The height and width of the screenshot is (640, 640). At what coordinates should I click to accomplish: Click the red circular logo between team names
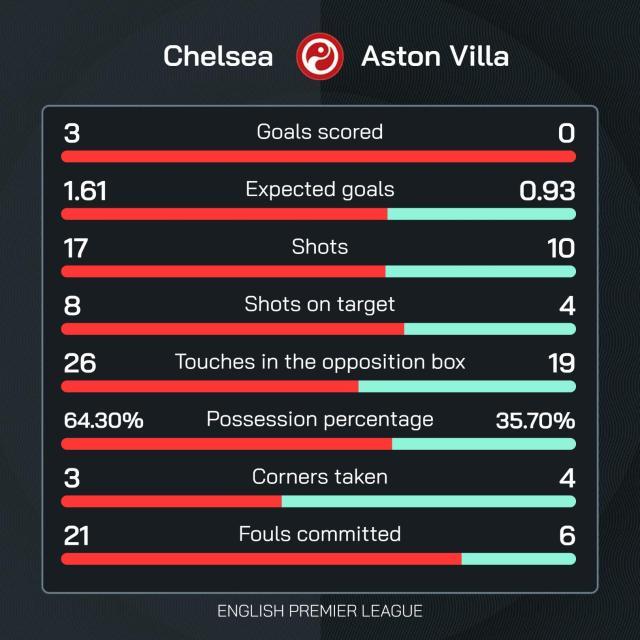tap(319, 55)
